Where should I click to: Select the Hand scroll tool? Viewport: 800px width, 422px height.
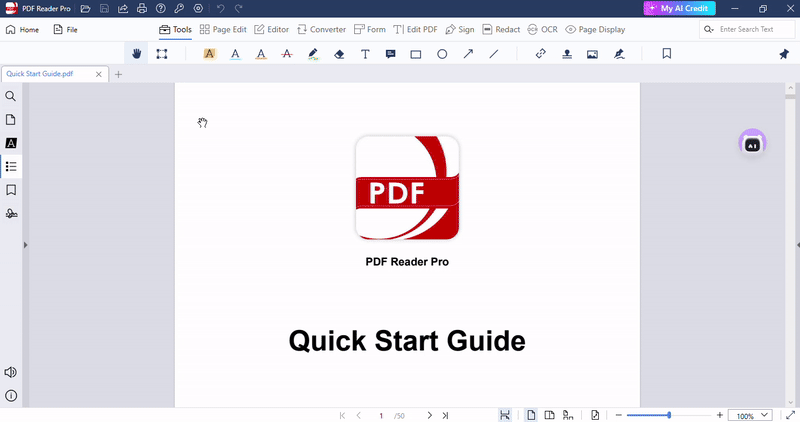(136, 54)
